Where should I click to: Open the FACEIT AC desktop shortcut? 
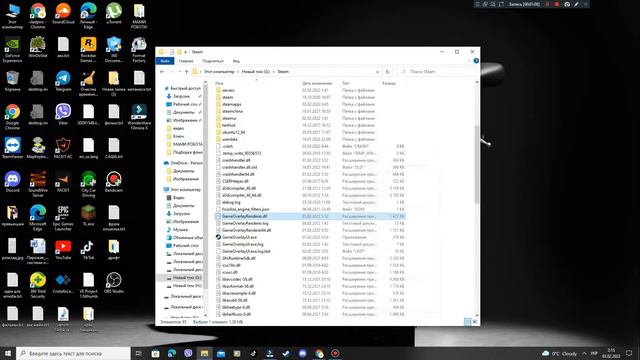tap(63, 148)
